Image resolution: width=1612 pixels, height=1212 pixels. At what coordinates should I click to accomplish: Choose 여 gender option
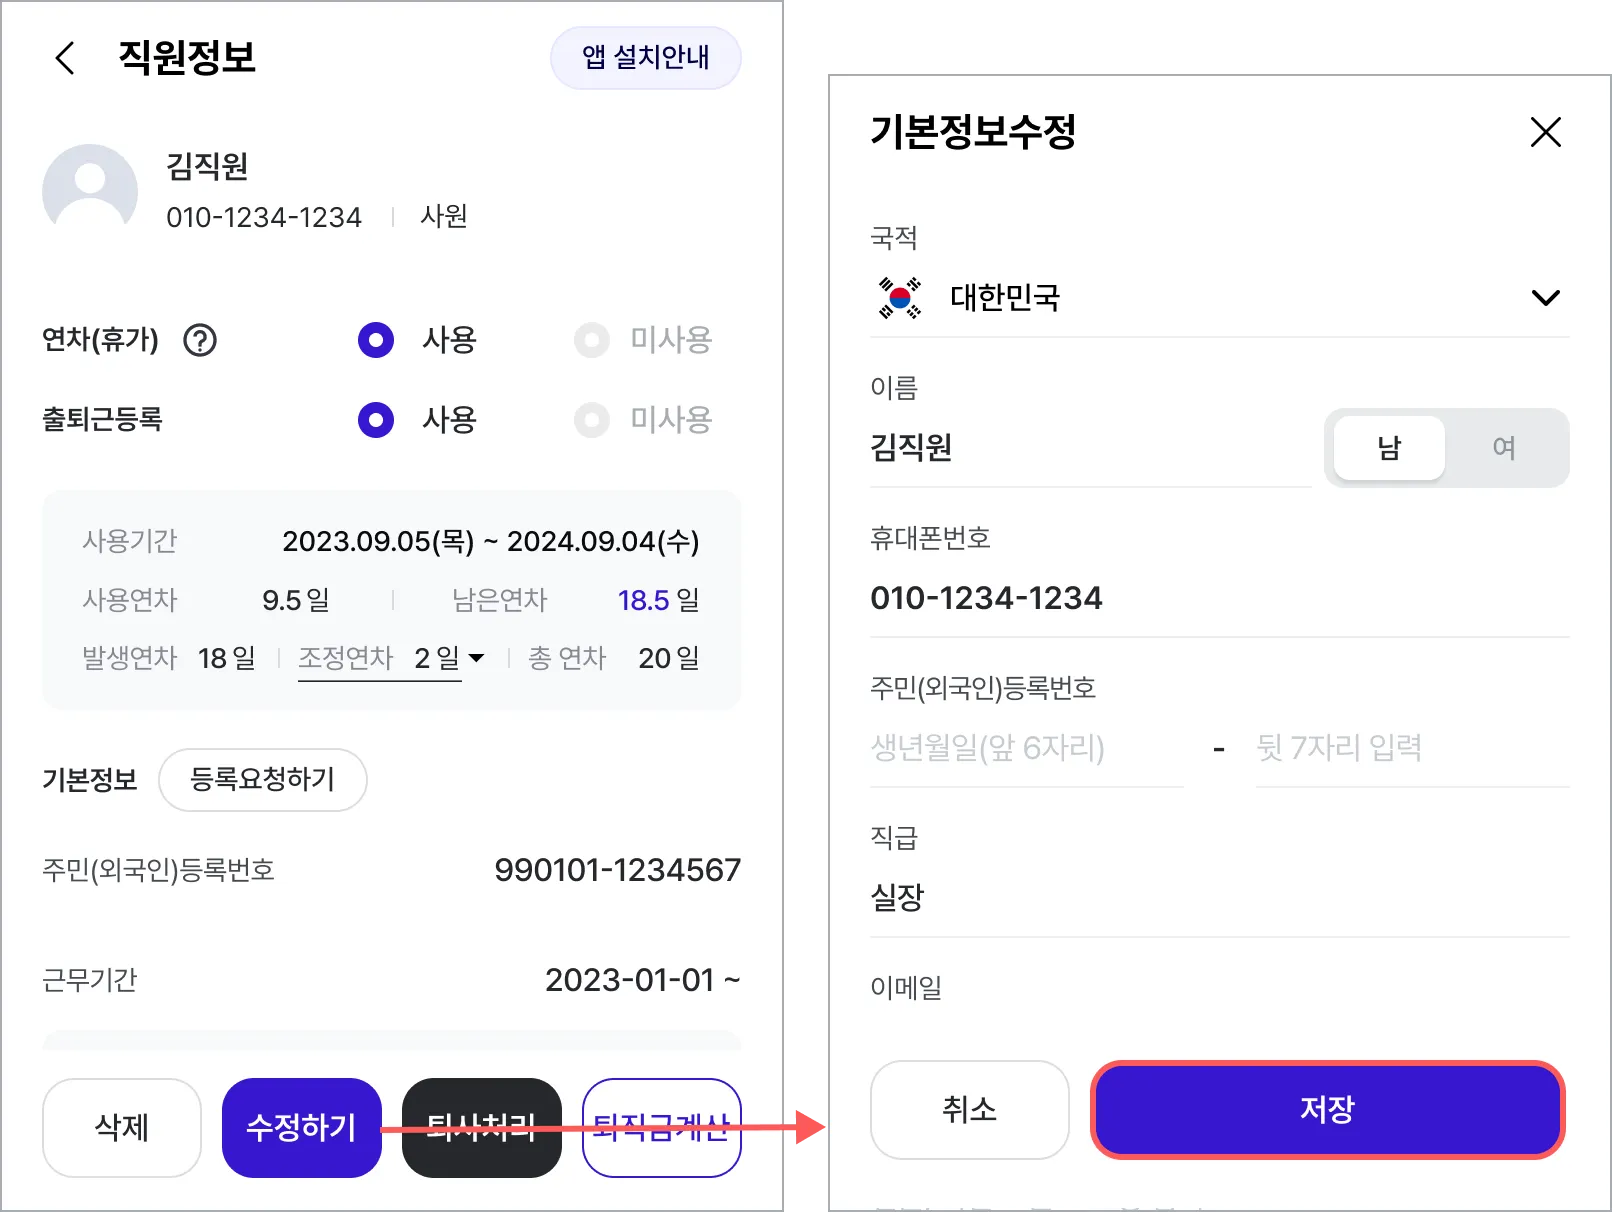(x=1503, y=448)
